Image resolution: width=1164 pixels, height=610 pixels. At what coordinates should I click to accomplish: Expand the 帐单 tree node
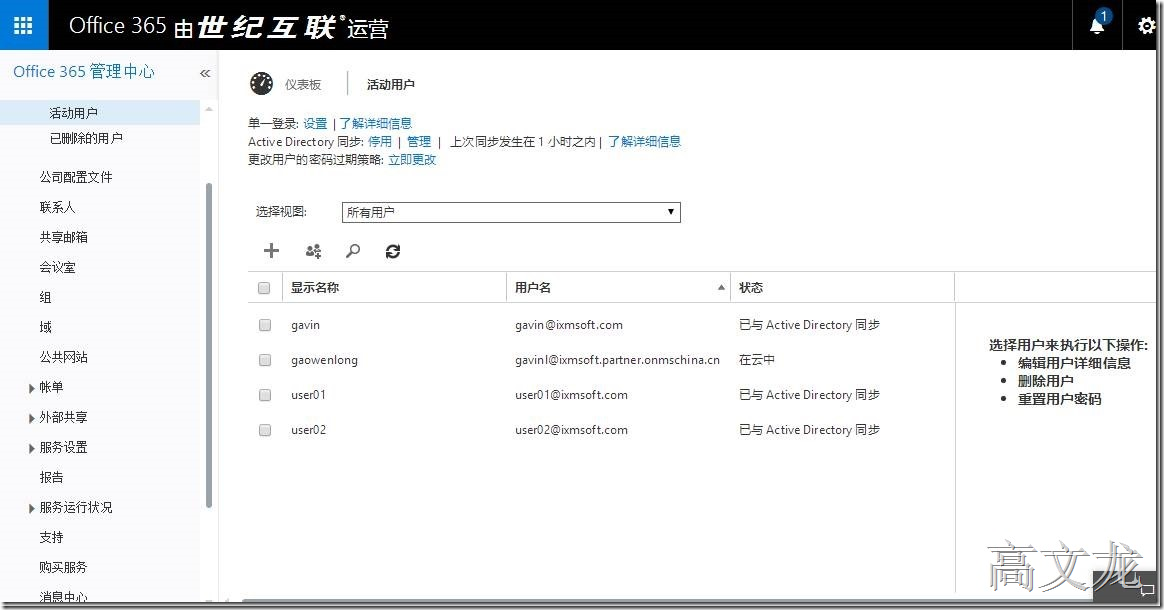[31, 388]
